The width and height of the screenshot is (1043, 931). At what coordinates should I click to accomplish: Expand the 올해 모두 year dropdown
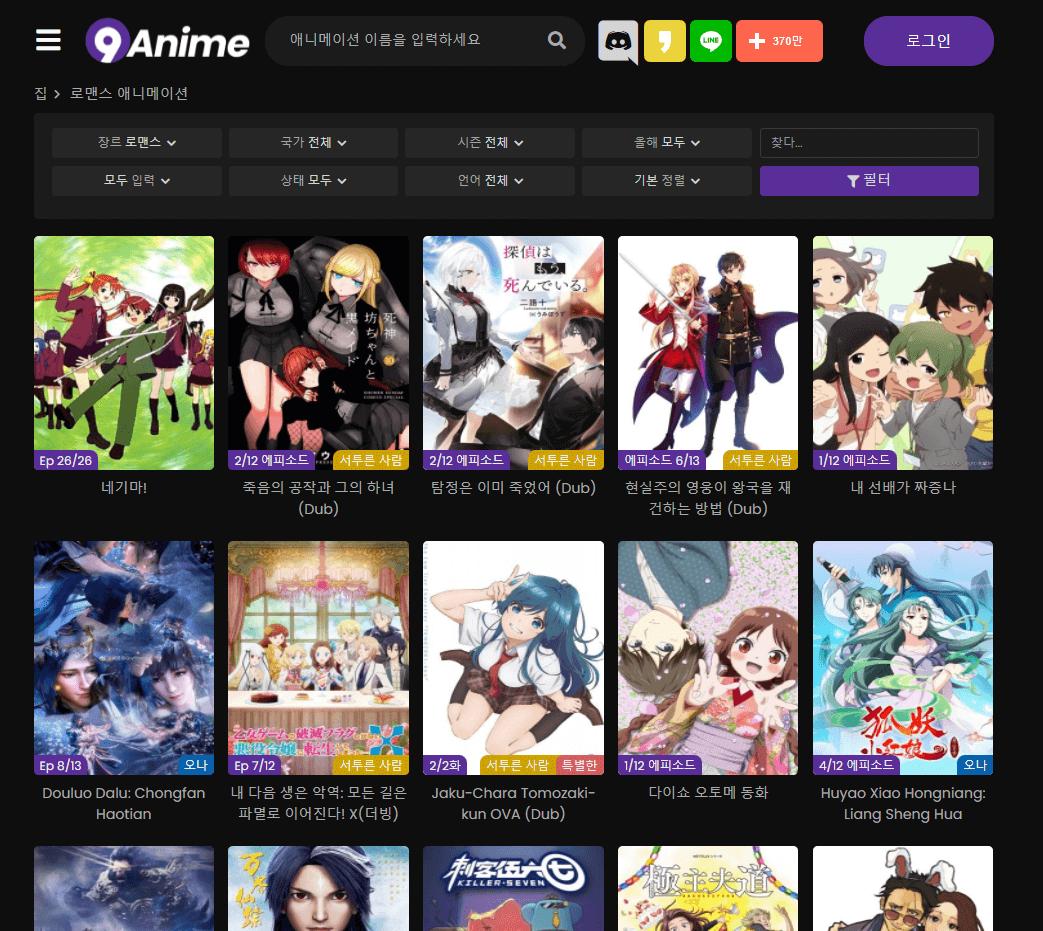tap(666, 143)
